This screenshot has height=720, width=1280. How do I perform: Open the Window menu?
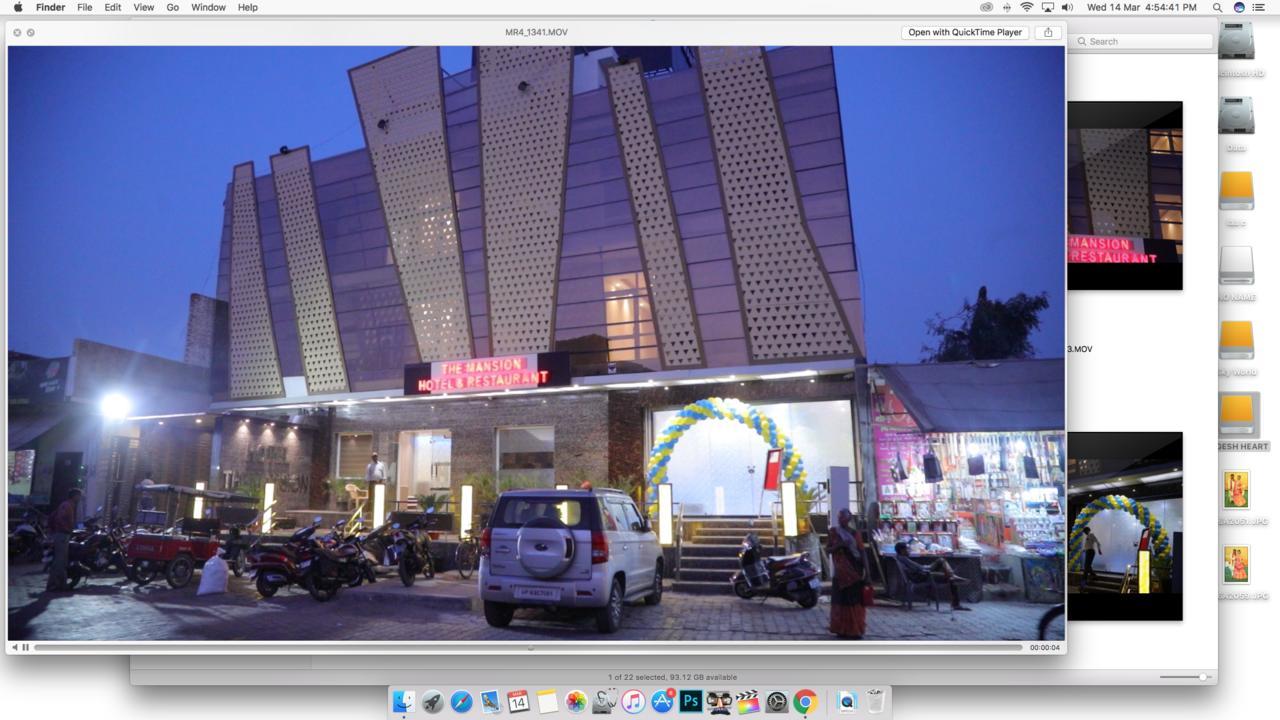coord(208,7)
